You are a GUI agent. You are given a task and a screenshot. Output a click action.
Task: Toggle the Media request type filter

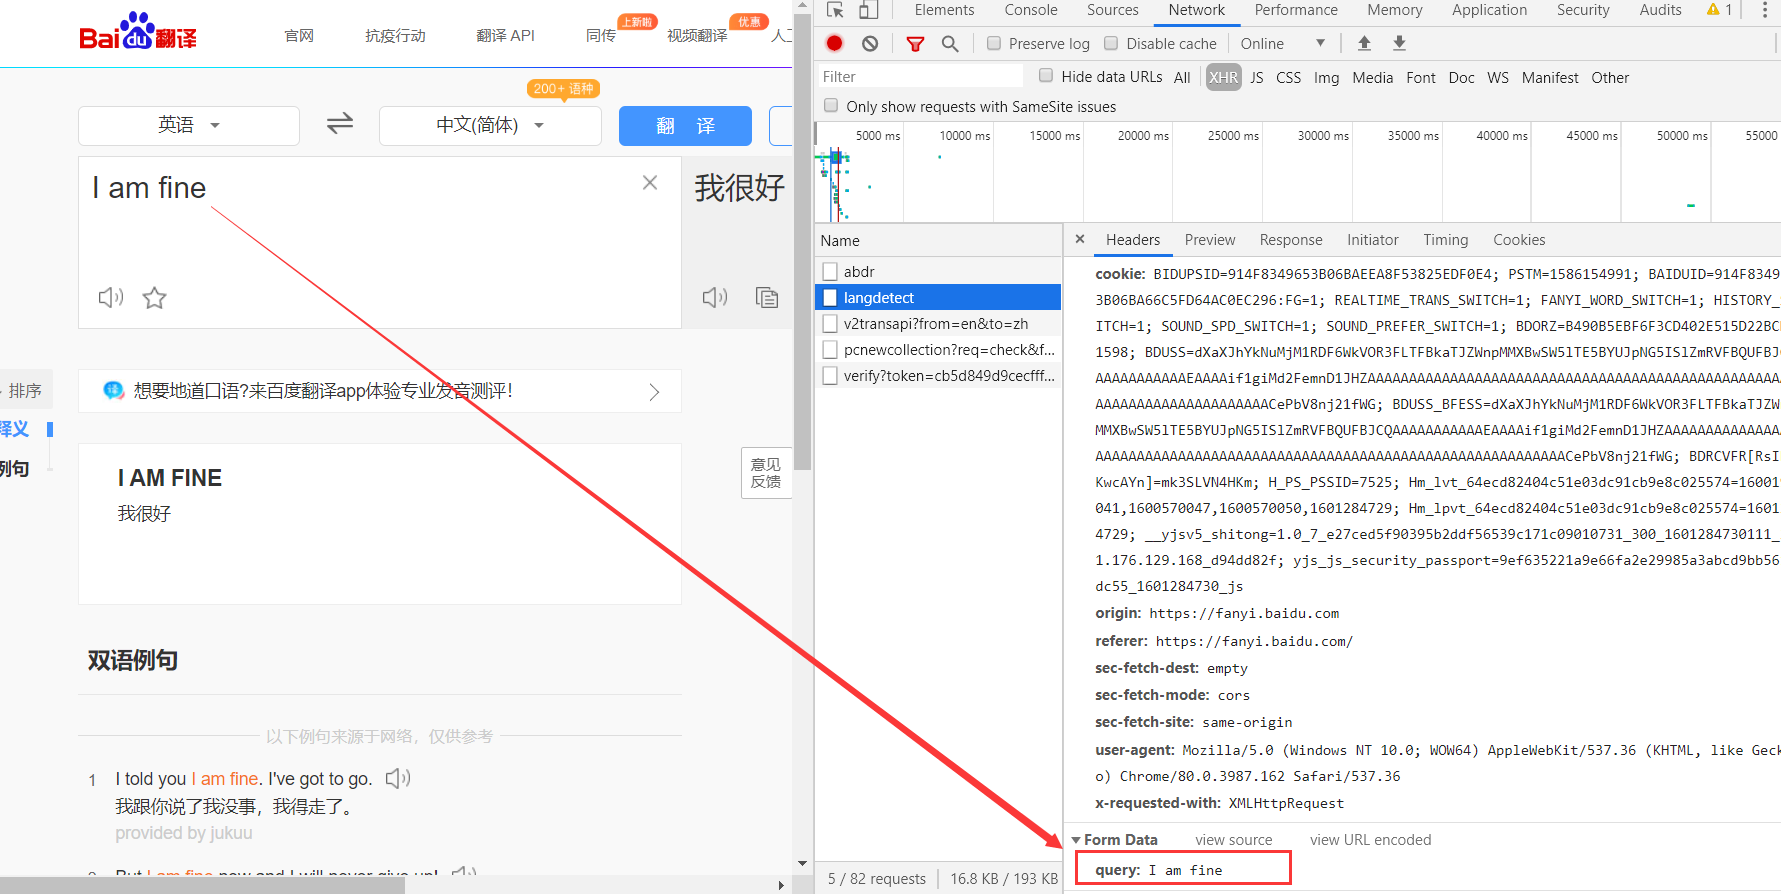1372,77
